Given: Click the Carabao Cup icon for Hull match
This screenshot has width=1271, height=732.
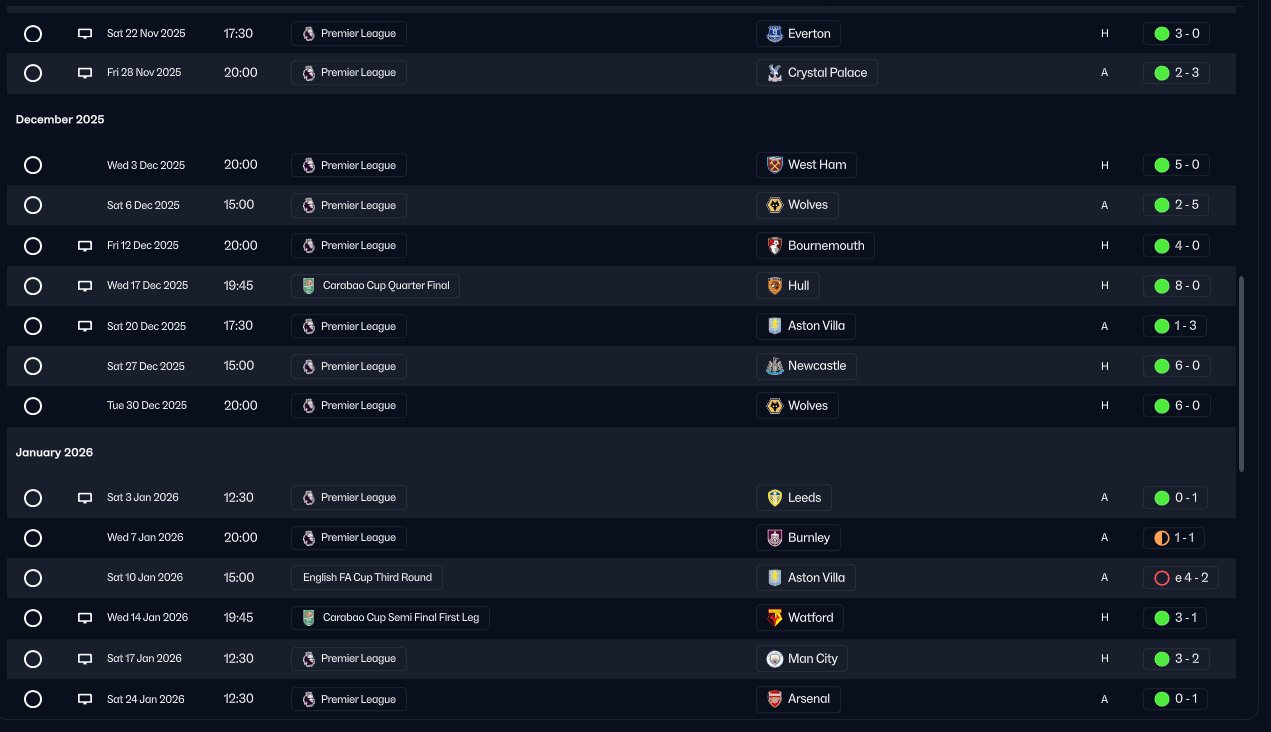Looking at the screenshot, I should tap(309, 286).
